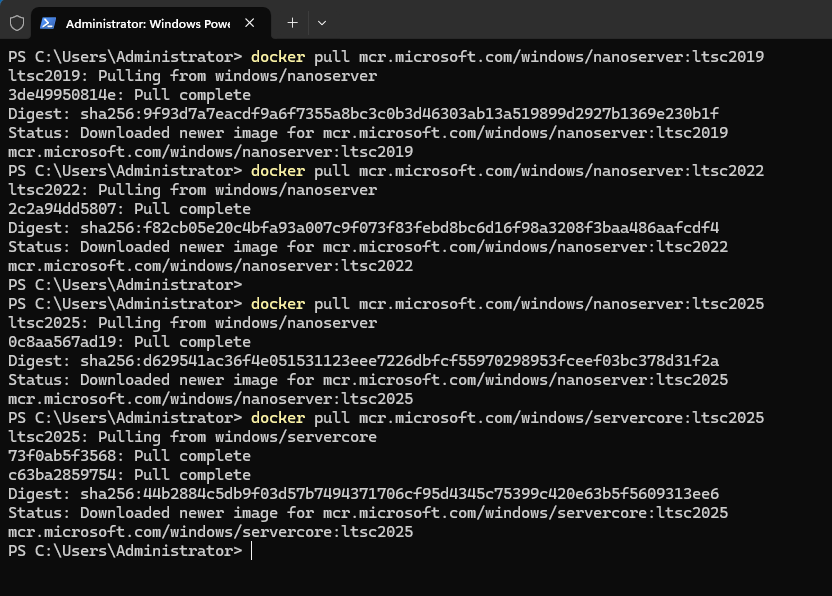The width and height of the screenshot is (832, 596).
Task: Click the administrator shield icon
Action: click(16, 22)
